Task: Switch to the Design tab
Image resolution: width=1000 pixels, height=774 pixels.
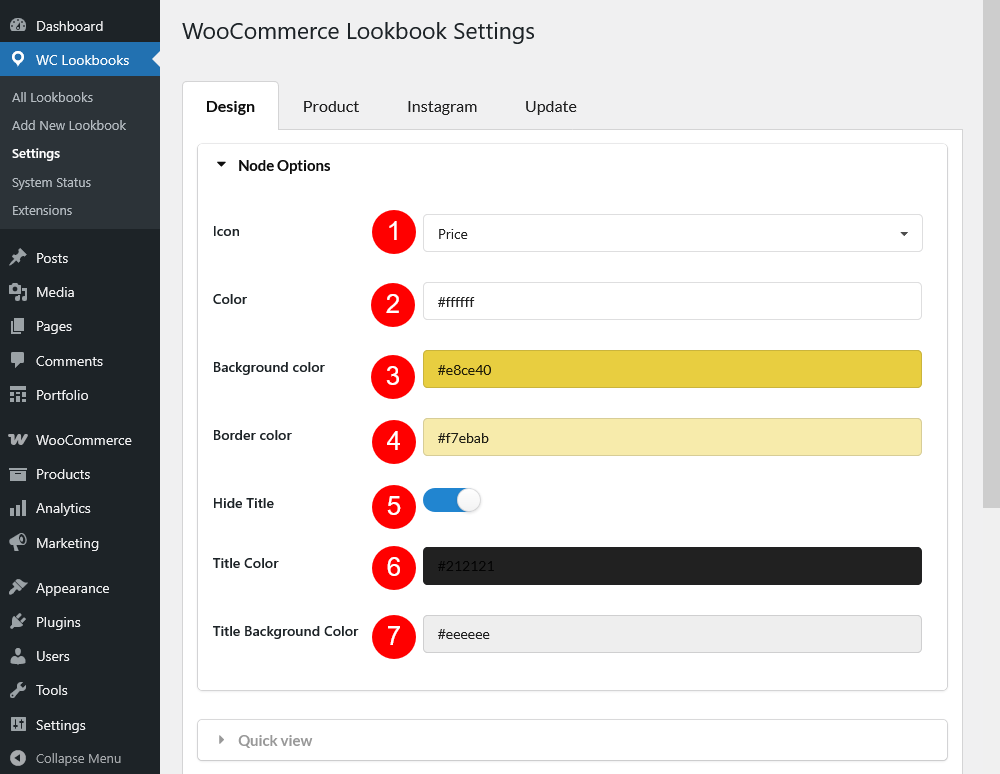Action: click(230, 106)
